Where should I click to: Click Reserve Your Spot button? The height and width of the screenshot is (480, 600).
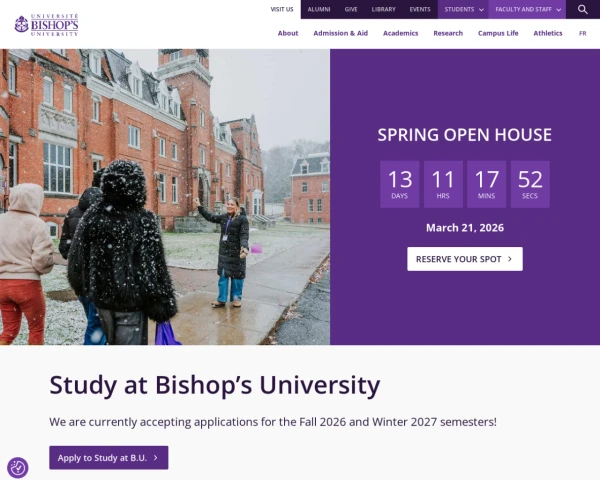tap(465, 259)
